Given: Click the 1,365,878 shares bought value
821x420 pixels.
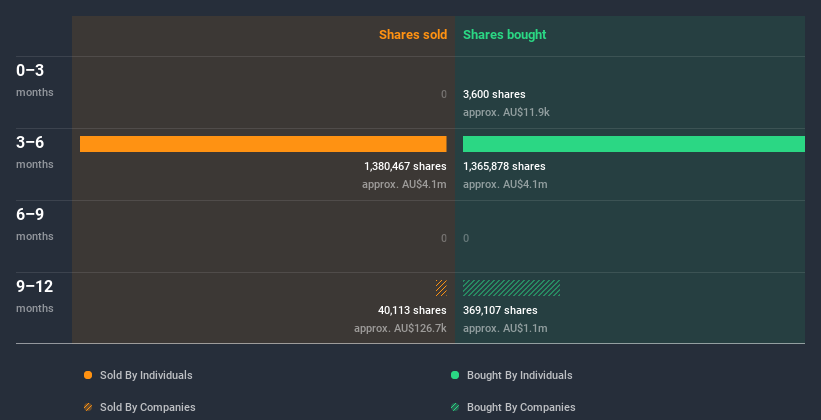Looking at the screenshot, I should 504,166.
